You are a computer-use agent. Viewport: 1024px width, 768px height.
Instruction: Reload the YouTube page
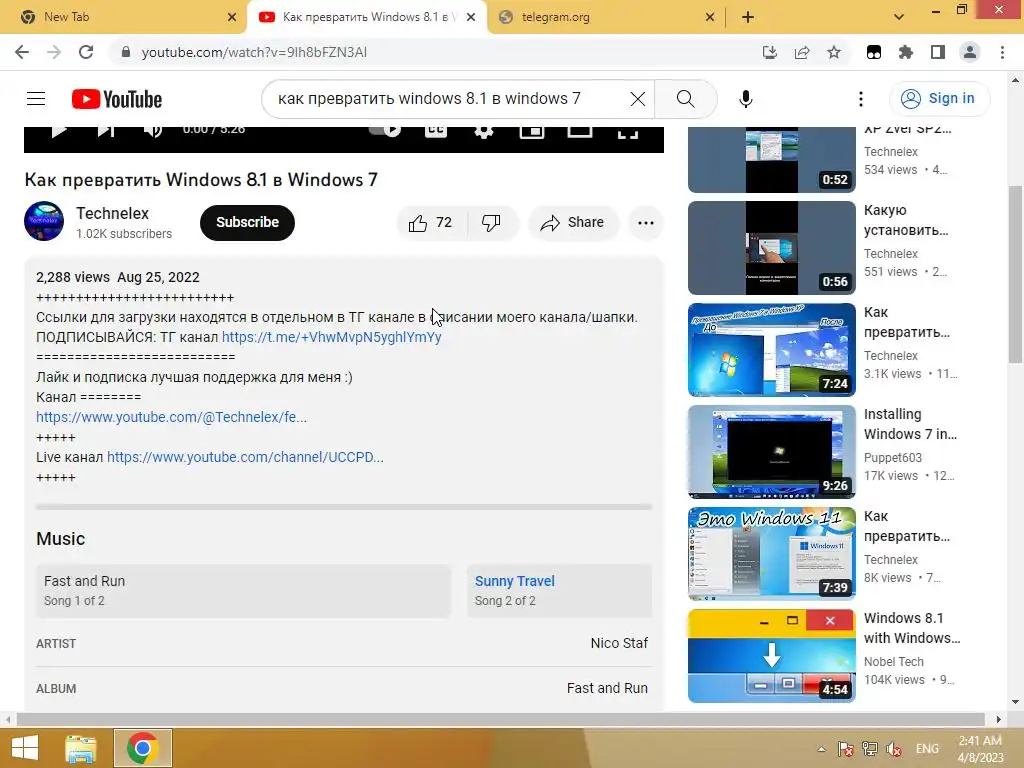(86, 52)
